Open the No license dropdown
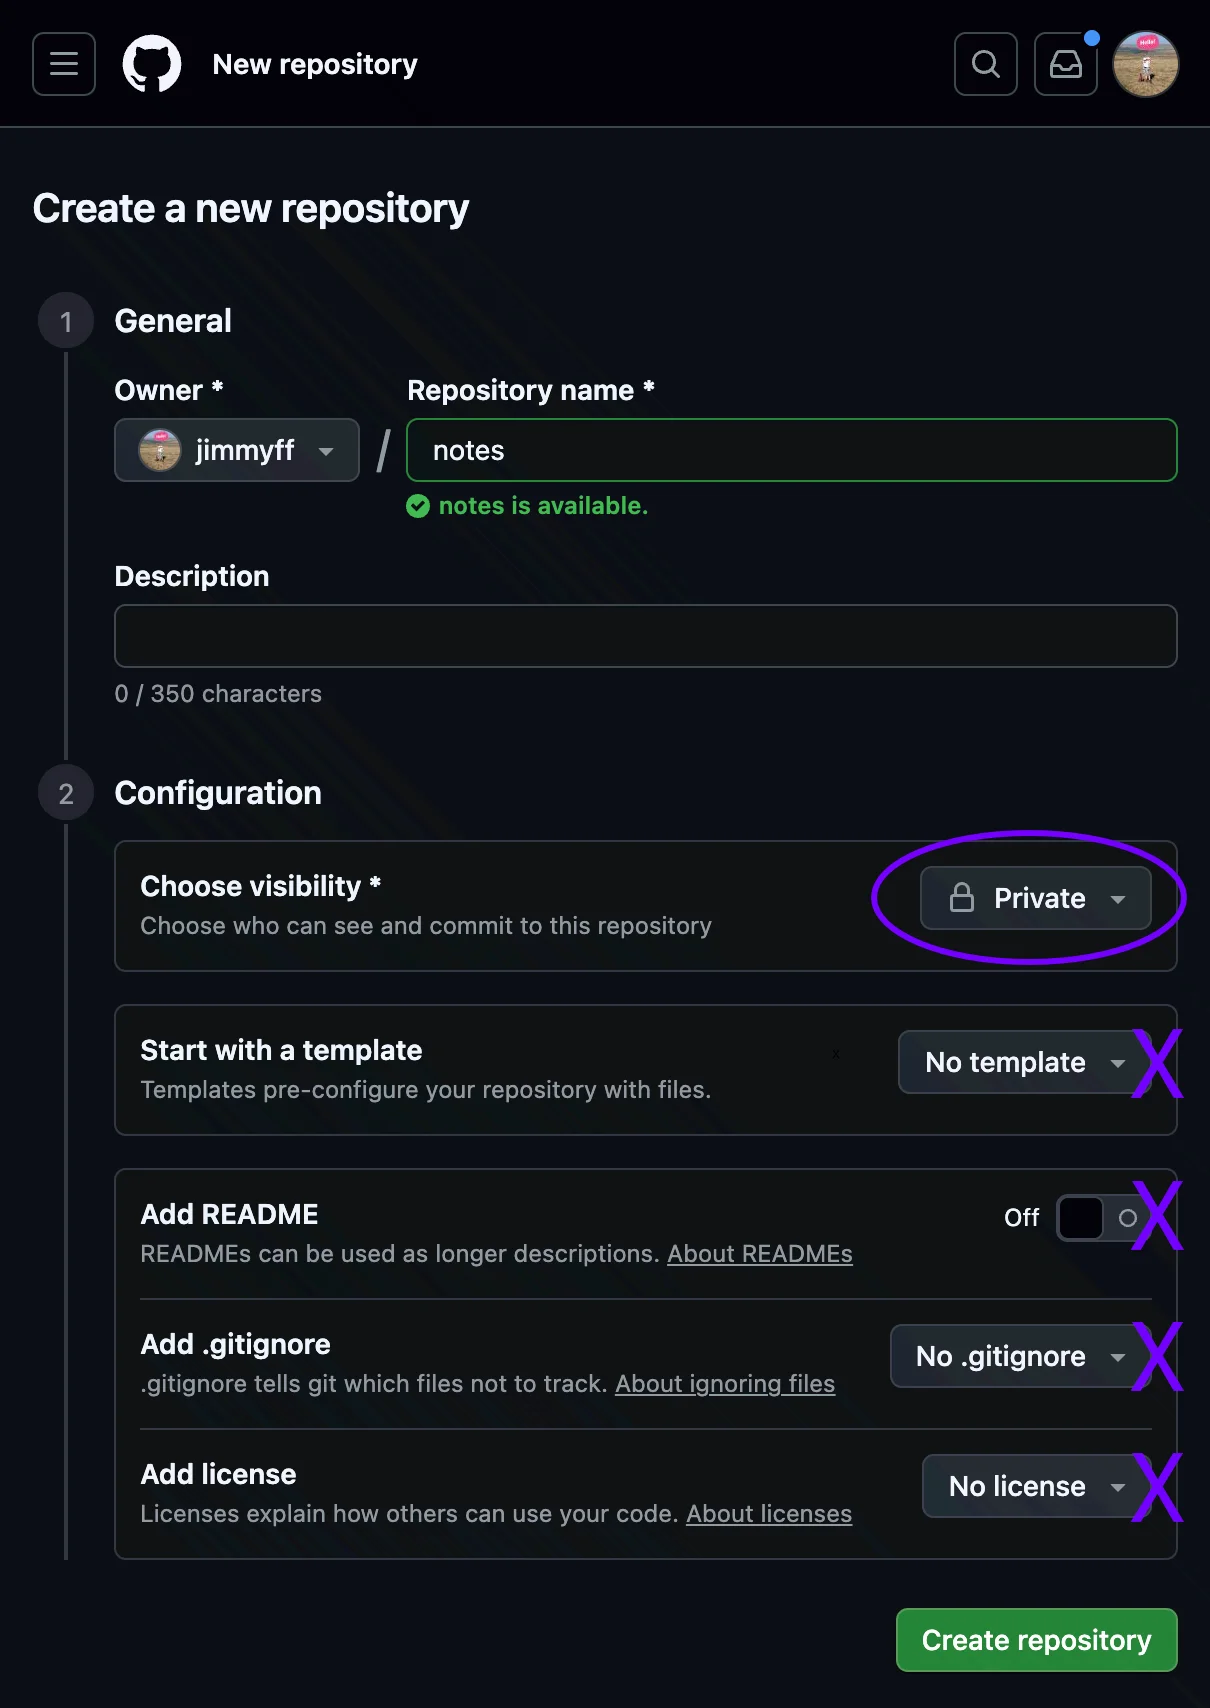Viewport: 1210px width, 1708px height. [x=1030, y=1486]
